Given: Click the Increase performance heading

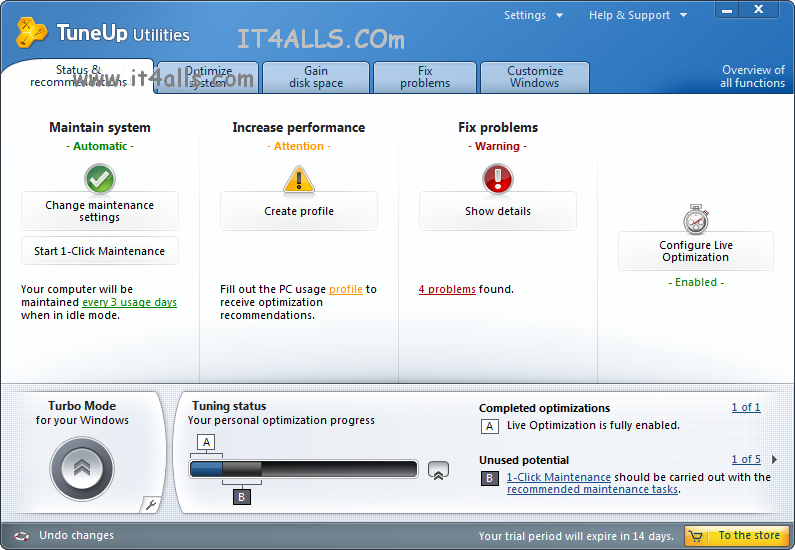Looking at the screenshot, I should 299,127.
